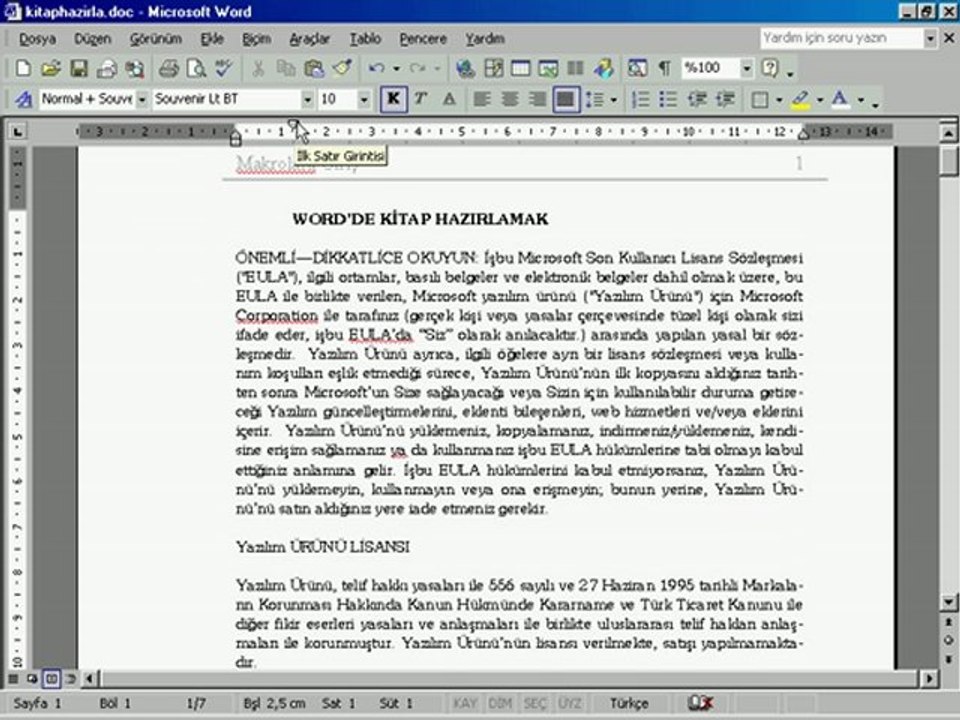
Task: Open the Tablo menu
Action: click(365, 39)
